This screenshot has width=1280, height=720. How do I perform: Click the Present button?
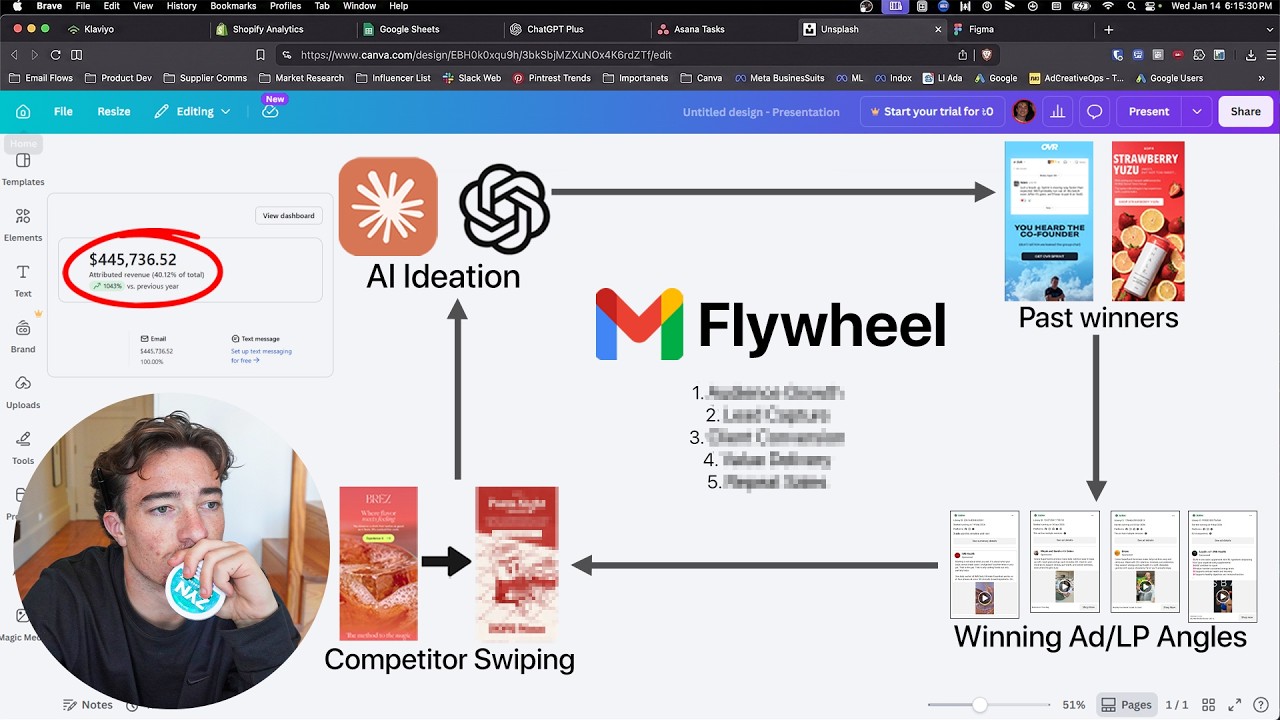(1149, 112)
